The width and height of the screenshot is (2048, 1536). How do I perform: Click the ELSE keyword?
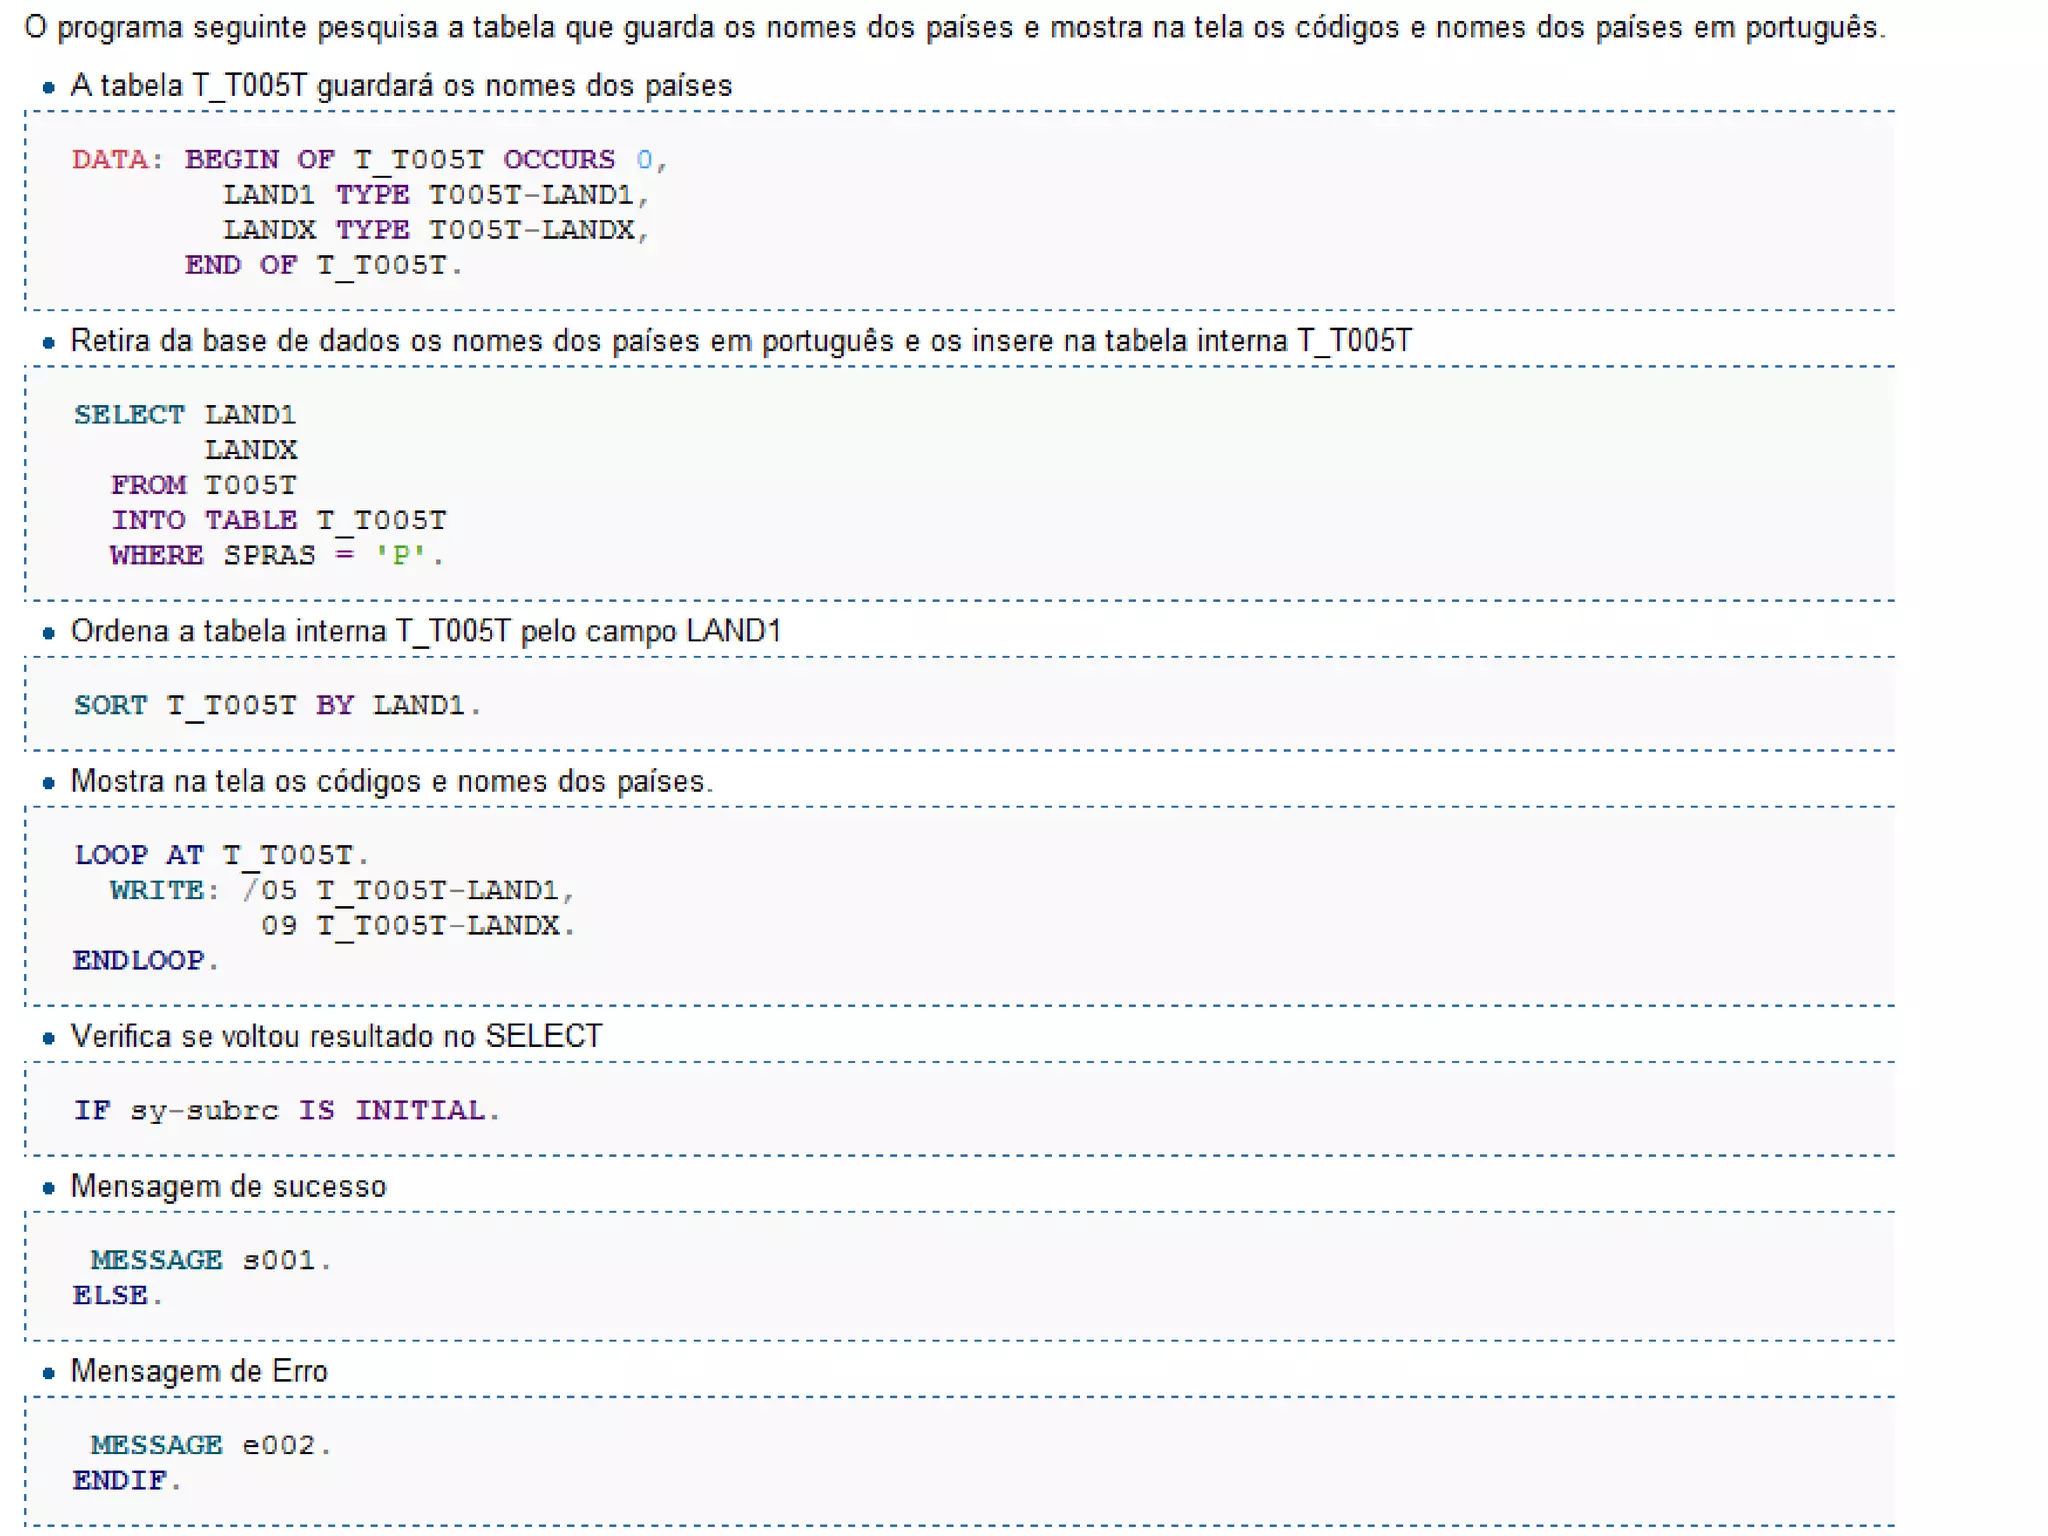point(110,1295)
